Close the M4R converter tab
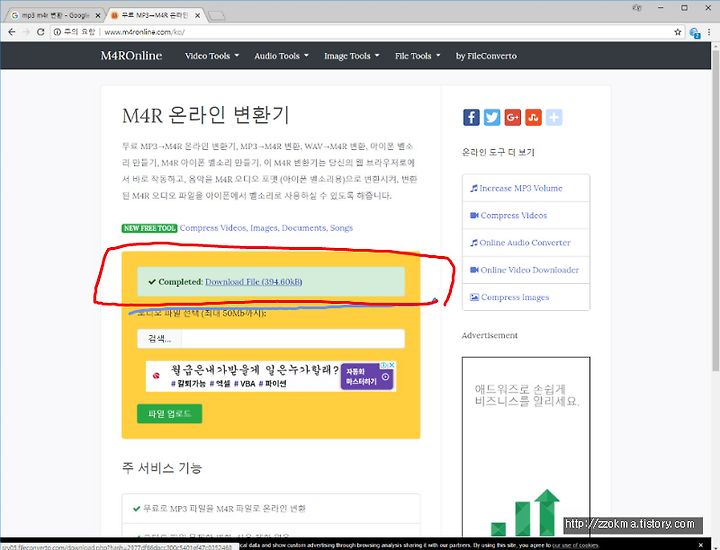This screenshot has height=550, width=720. [197, 15]
